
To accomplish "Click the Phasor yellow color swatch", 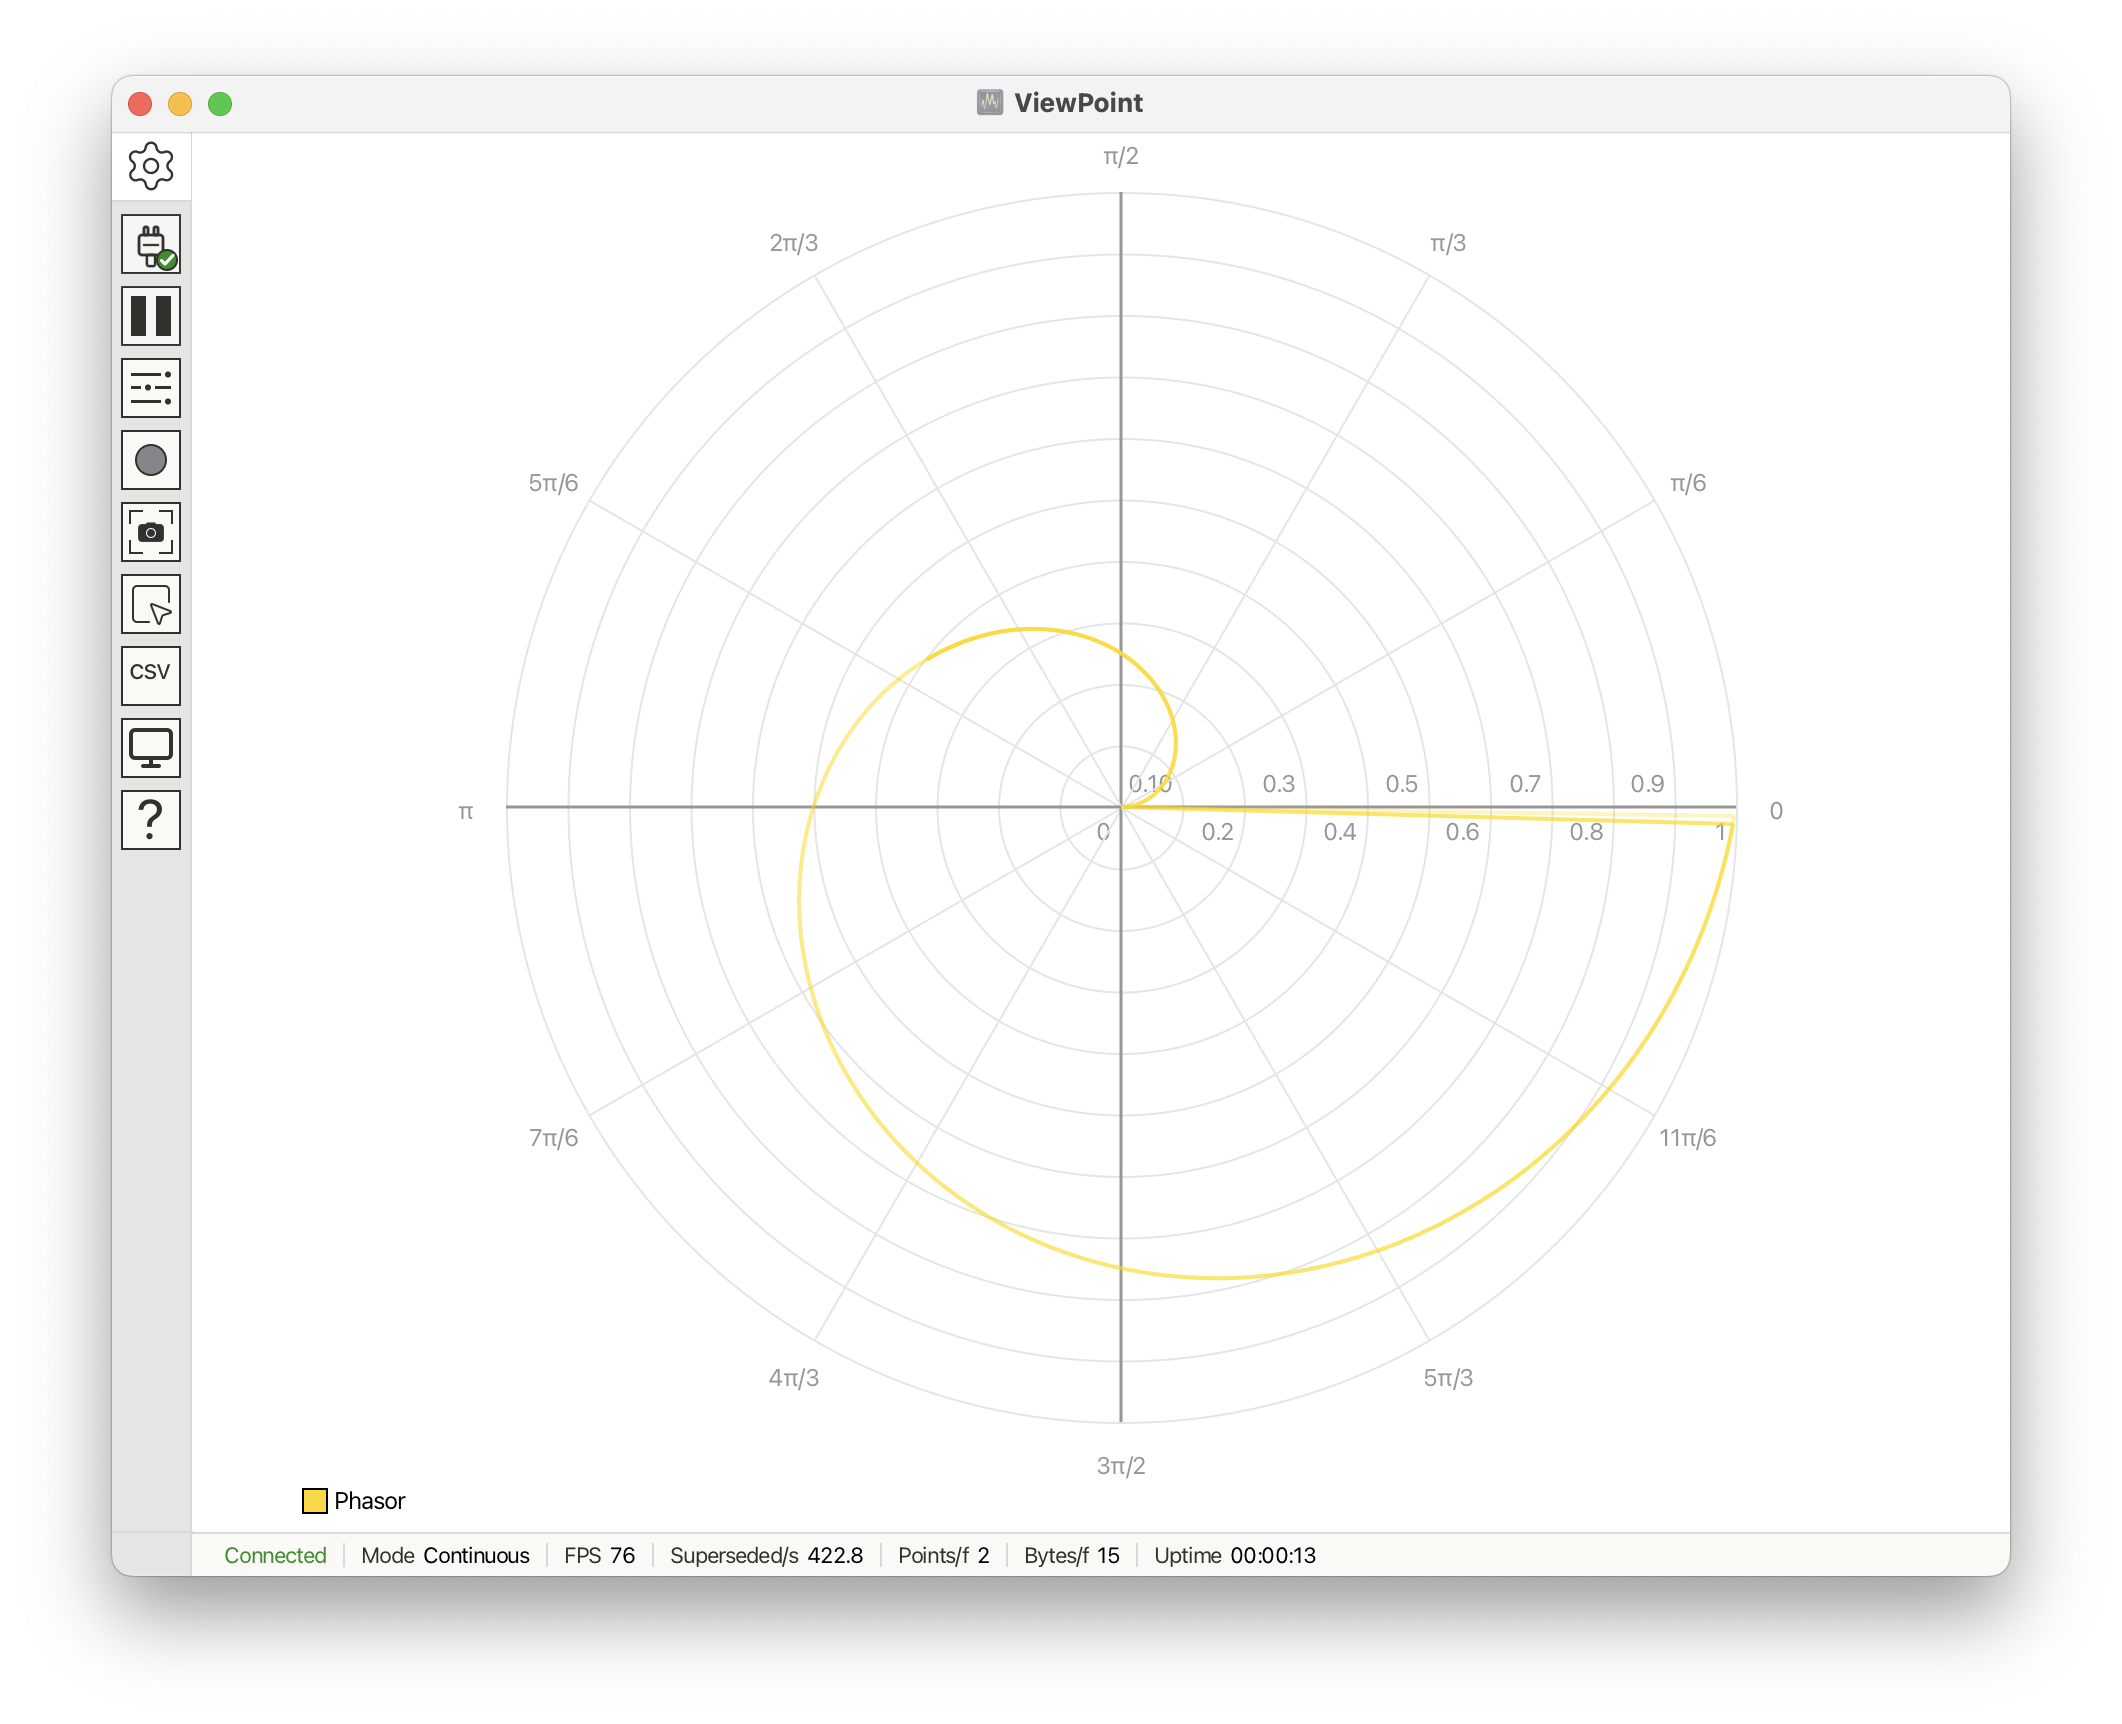I will coord(315,1501).
